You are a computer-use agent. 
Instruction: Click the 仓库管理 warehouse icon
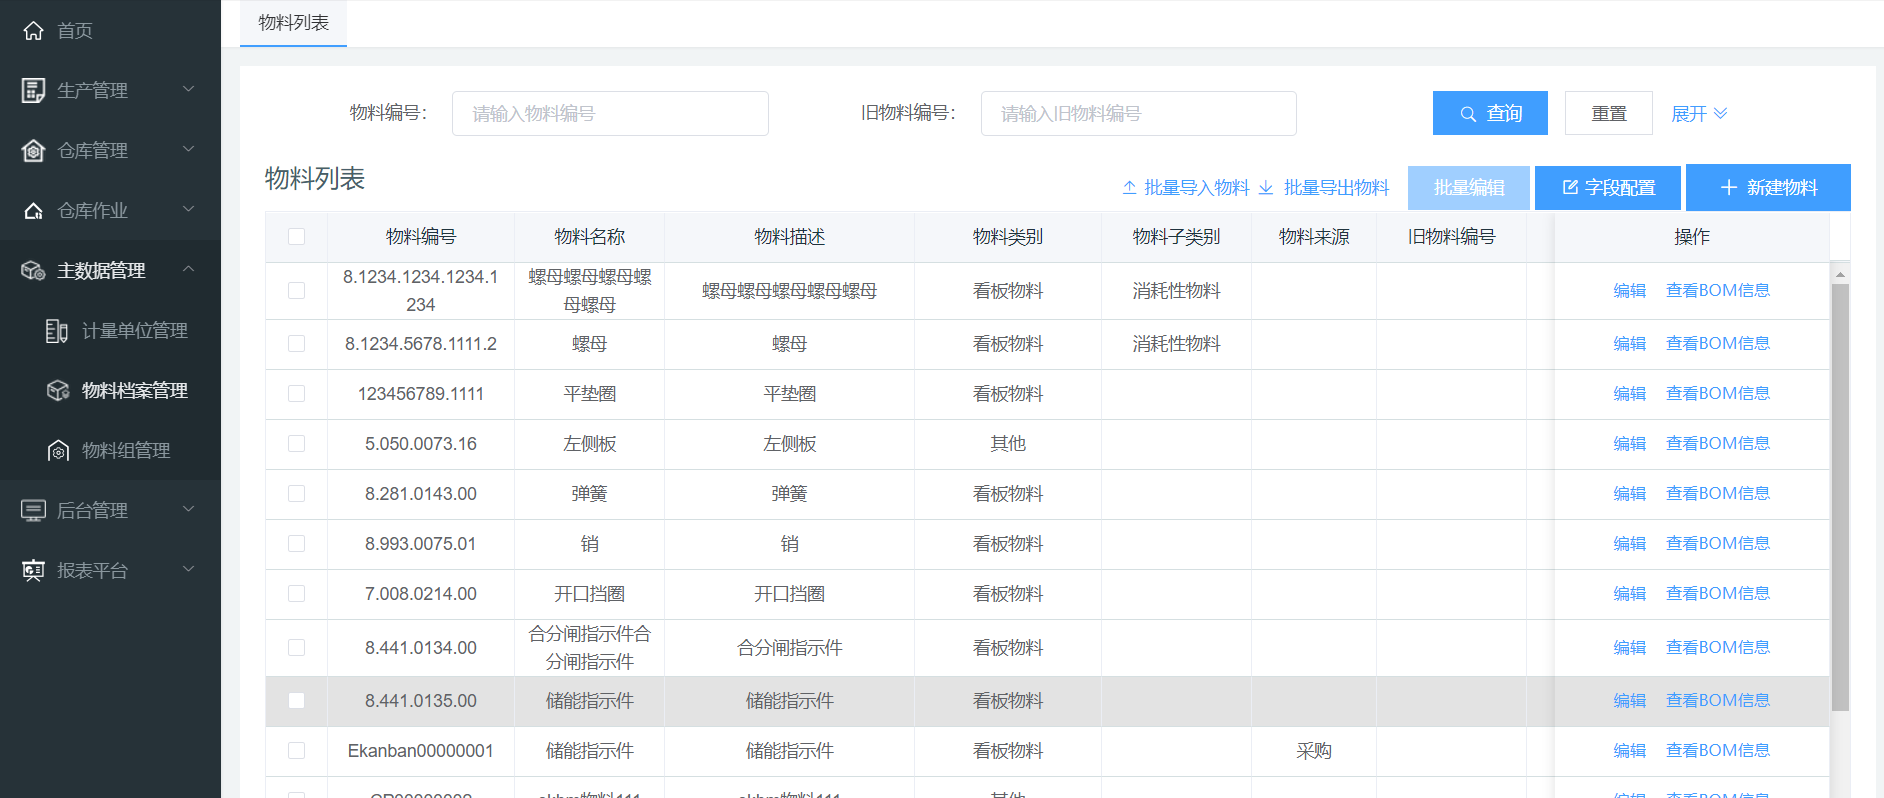click(x=33, y=151)
